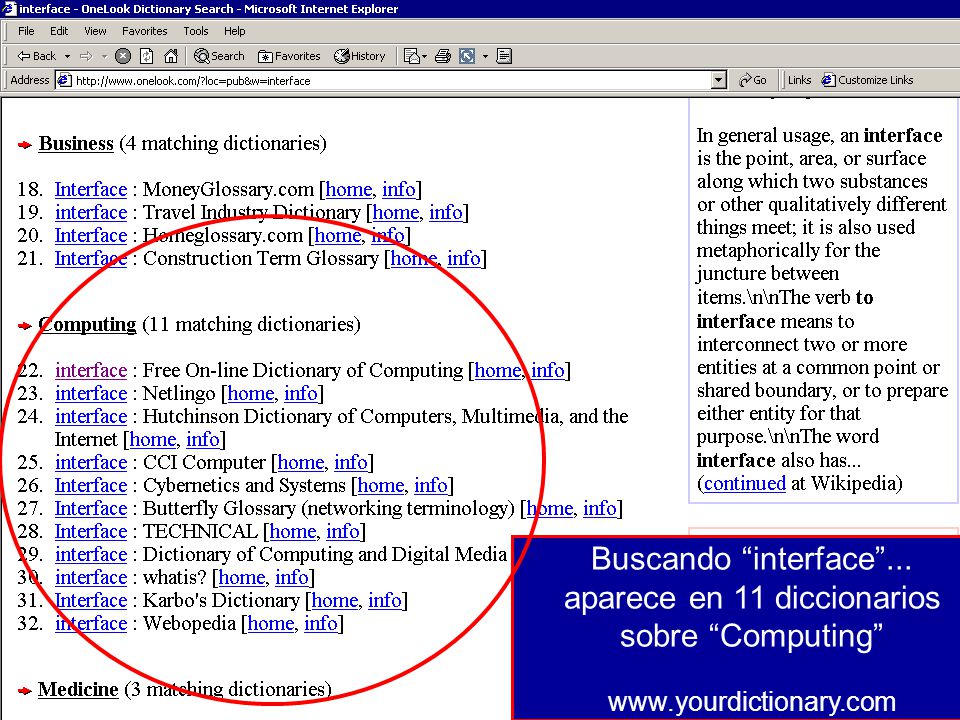This screenshot has width=960, height=720.
Task: Open Interface entry for TECHNICAL
Action: pyautogui.click(x=91, y=531)
